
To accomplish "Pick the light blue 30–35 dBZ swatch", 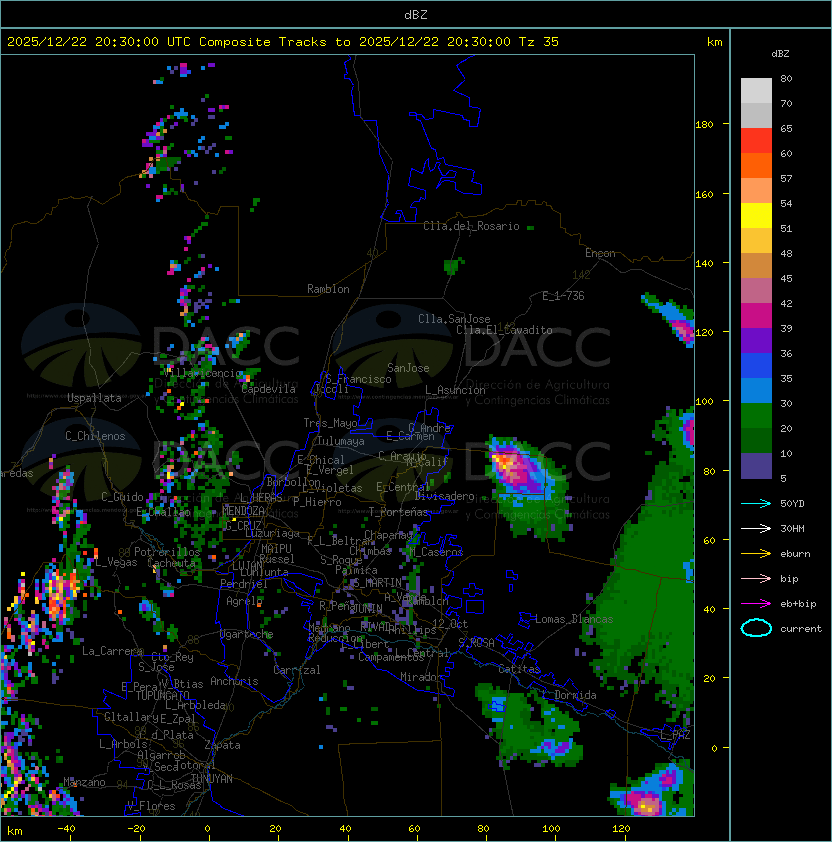I will coord(756,391).
